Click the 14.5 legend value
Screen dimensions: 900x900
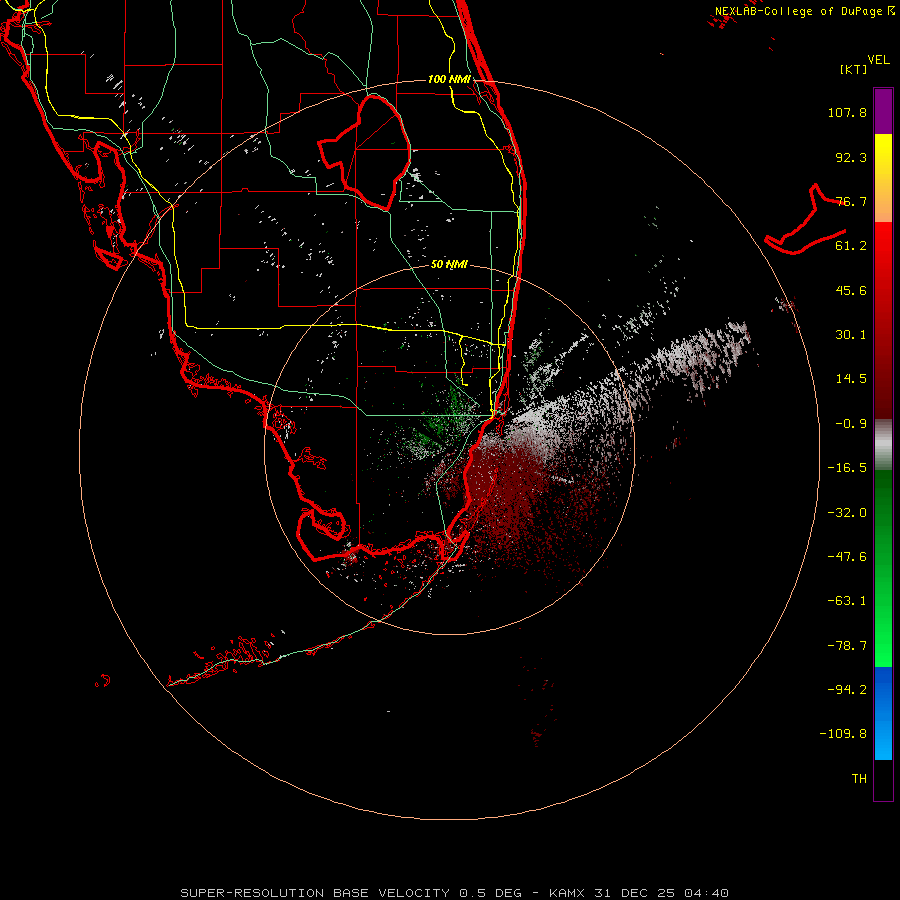click(851, 379)
